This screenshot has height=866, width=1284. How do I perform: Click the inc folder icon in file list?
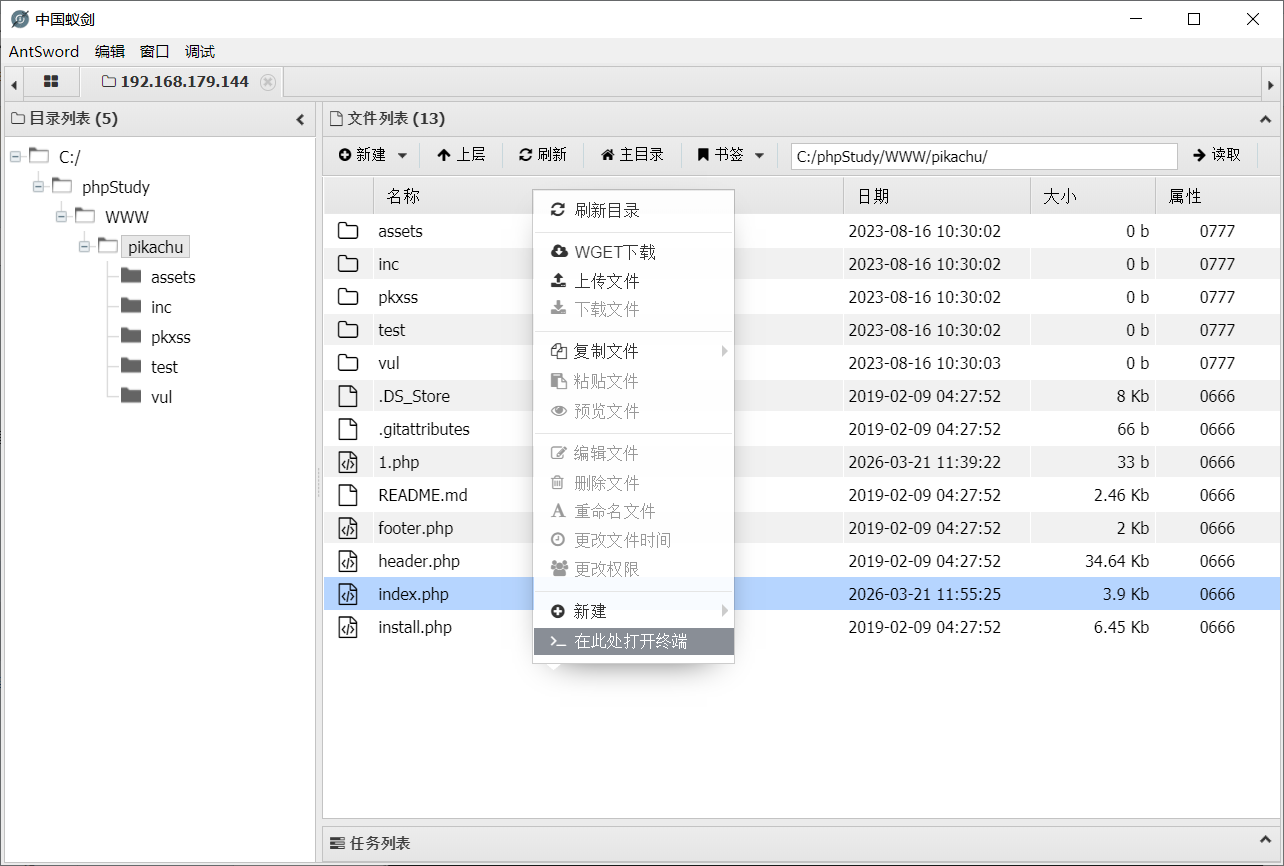click(348, 264)
